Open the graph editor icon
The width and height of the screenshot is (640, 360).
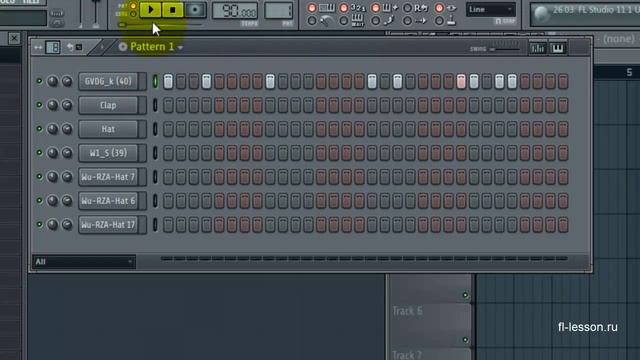538,49
